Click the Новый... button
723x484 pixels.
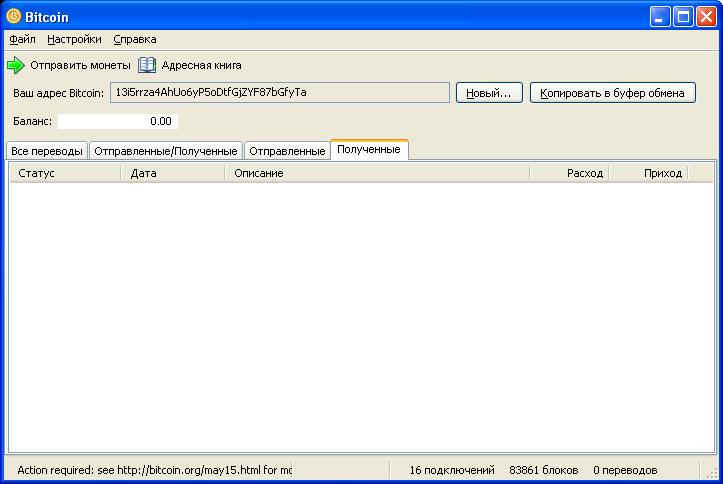tap(489, 93)
